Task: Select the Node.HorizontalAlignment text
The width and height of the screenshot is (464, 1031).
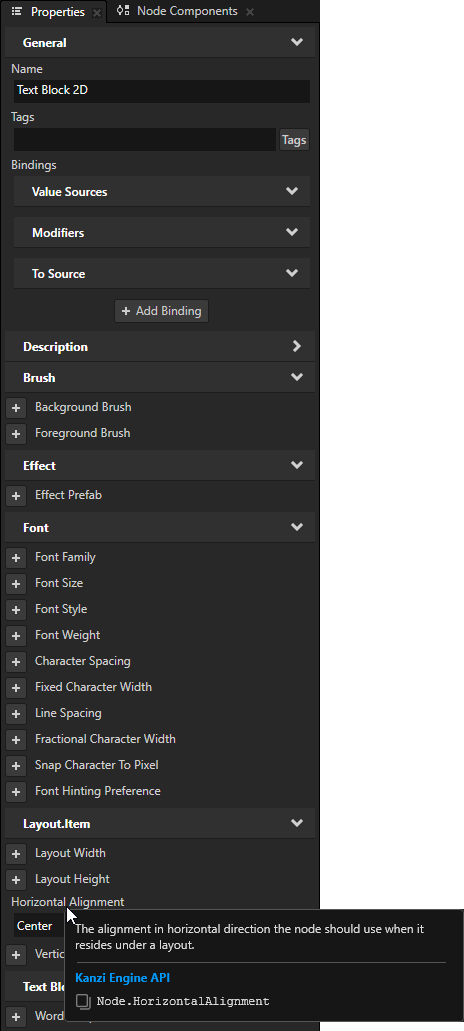Action: click(x=183, y=1001)
